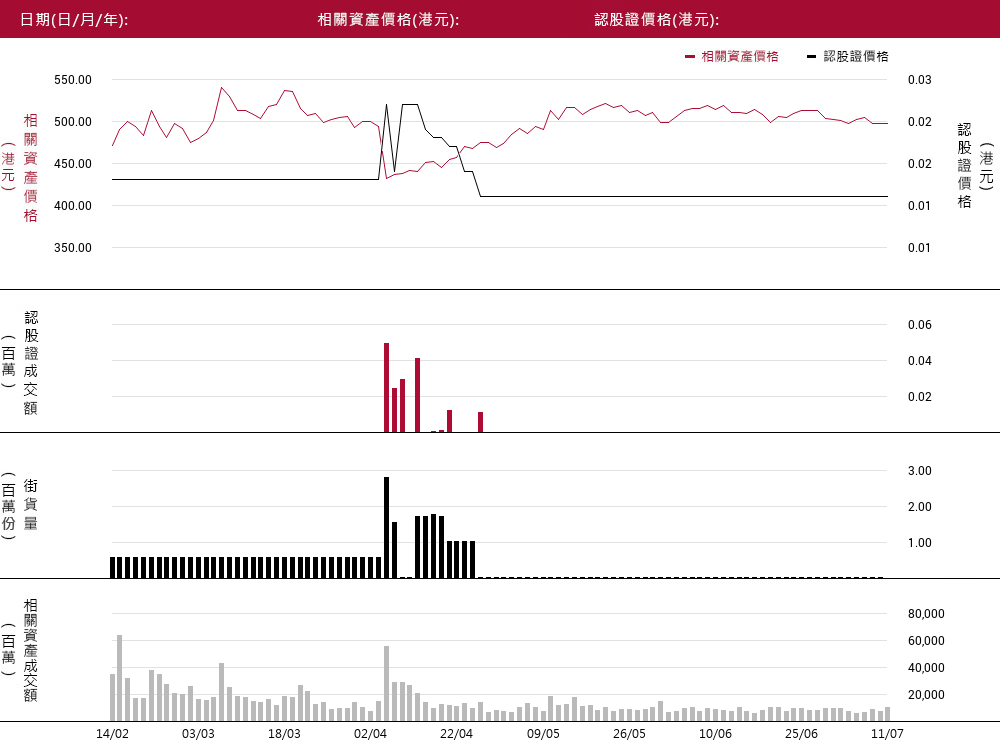The image size is (1000, 751).
Task: Click the 500.00 left axis value
Action: pos(73,122)
